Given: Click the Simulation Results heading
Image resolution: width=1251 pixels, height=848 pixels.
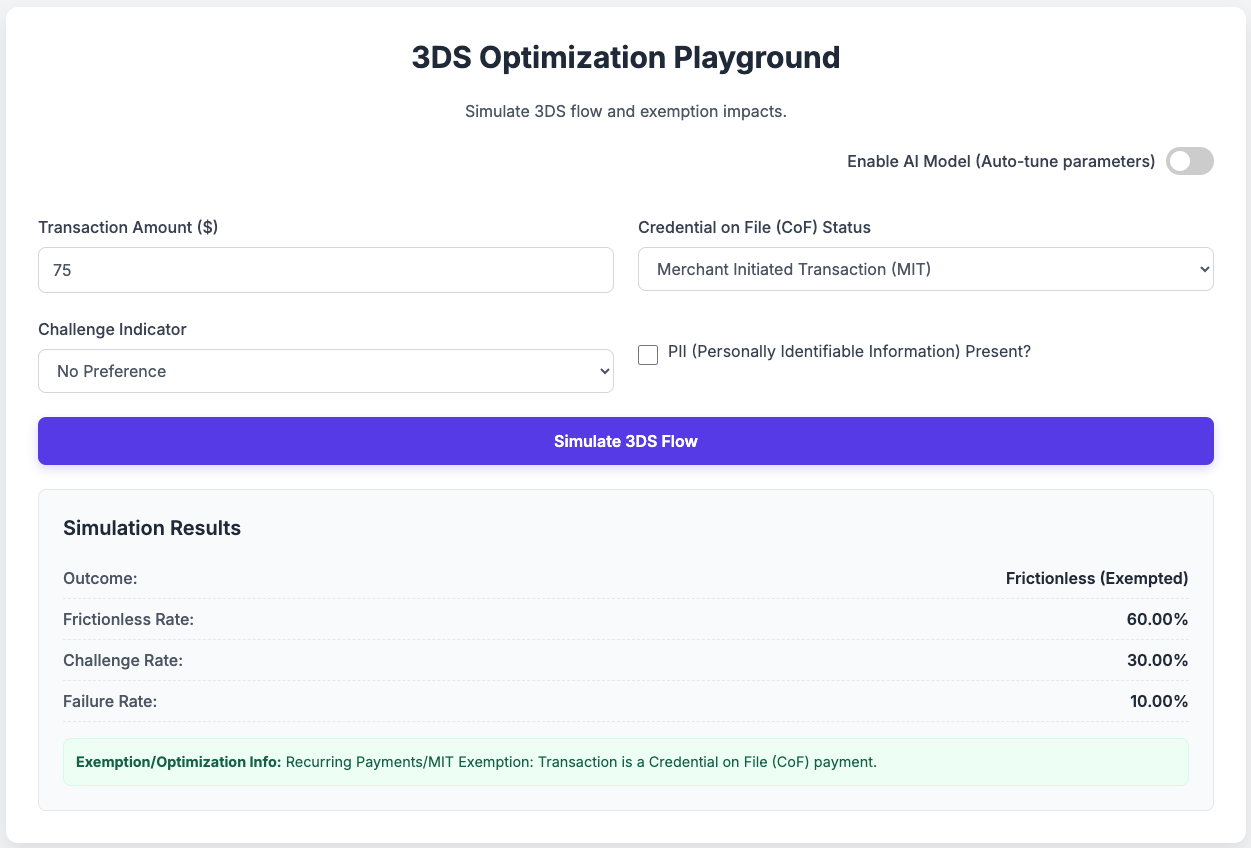Looking at the screenshot, I should 152,528.
